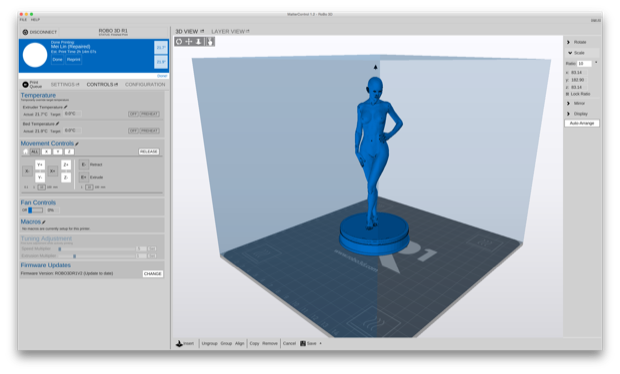Home the Y axis button
The image size is (620, 374).
[x=58, y=151]
